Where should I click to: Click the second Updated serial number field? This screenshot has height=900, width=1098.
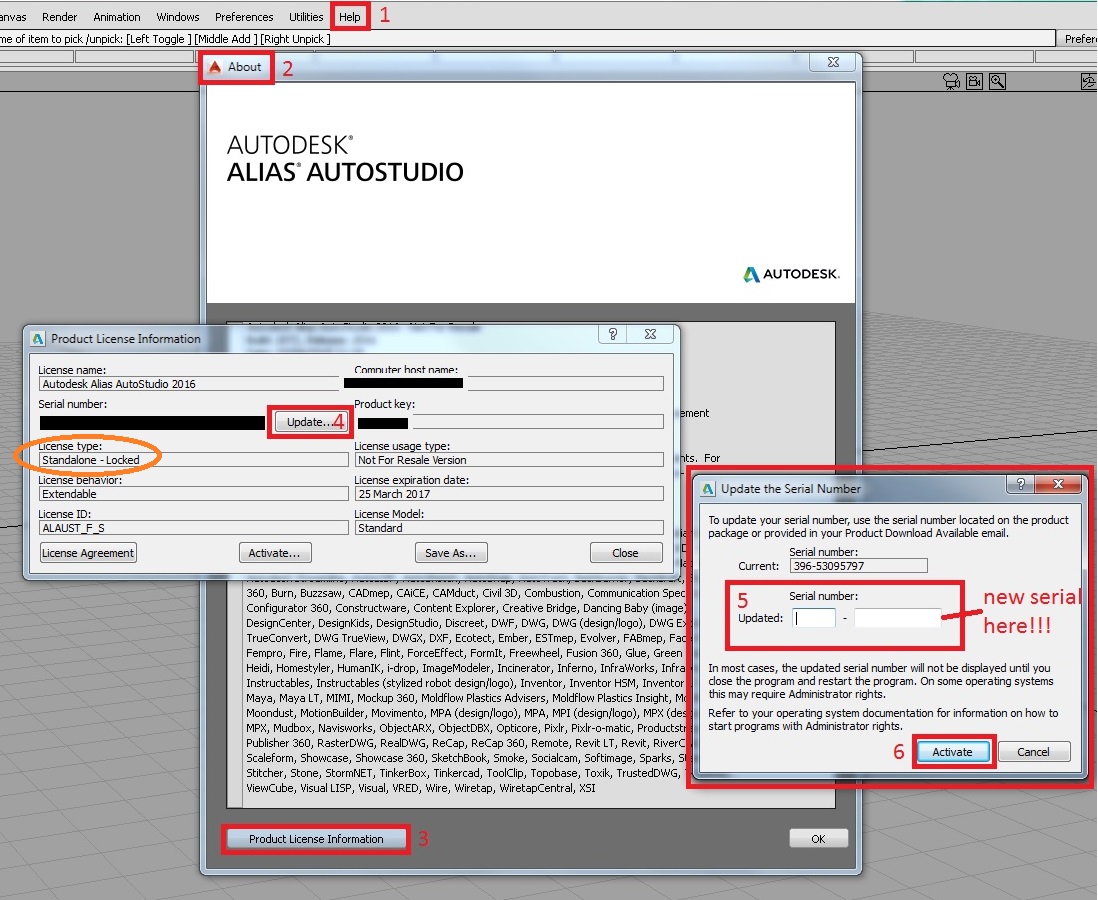[897, 618]
